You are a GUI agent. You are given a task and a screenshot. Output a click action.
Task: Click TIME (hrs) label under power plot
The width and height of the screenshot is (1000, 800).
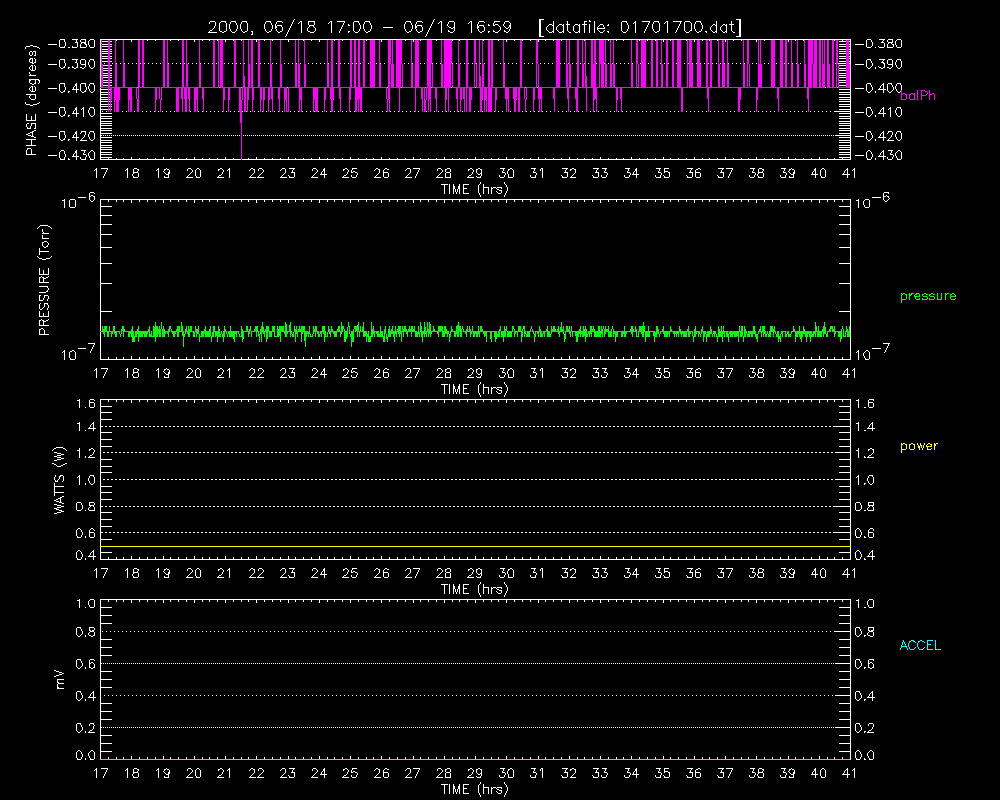474,589
